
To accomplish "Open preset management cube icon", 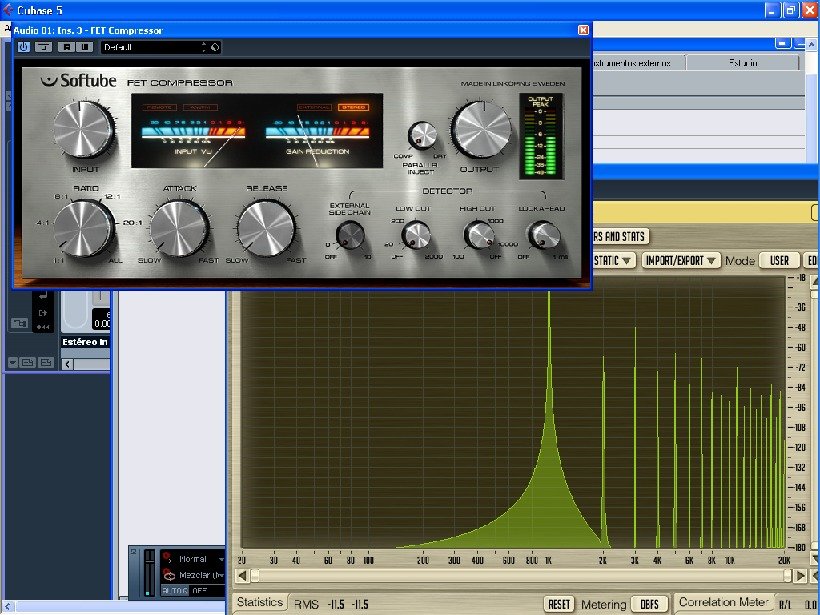I will (x=215, y=47).
